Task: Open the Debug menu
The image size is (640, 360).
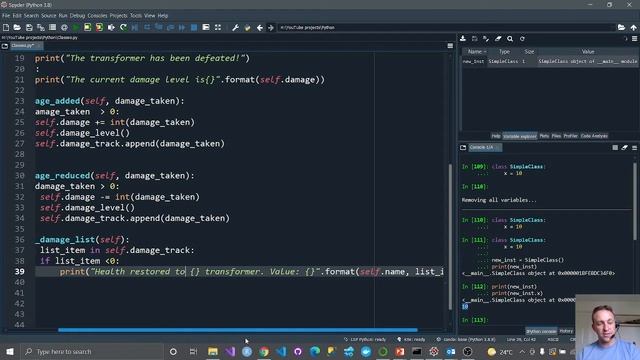Action: click(x=77, y=16)
